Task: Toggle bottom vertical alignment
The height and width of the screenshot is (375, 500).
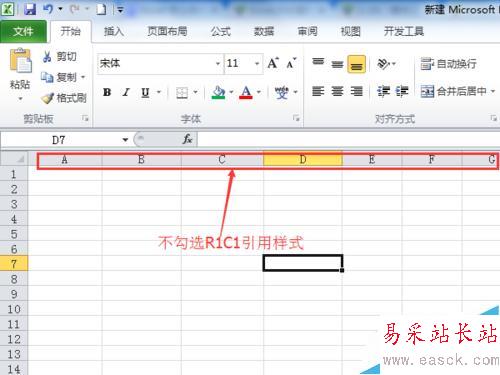Action: point(356,64)
